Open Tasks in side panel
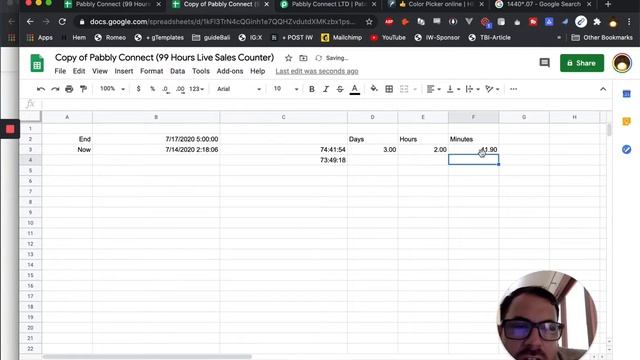The image size is (640, 360). pos(627,149)
